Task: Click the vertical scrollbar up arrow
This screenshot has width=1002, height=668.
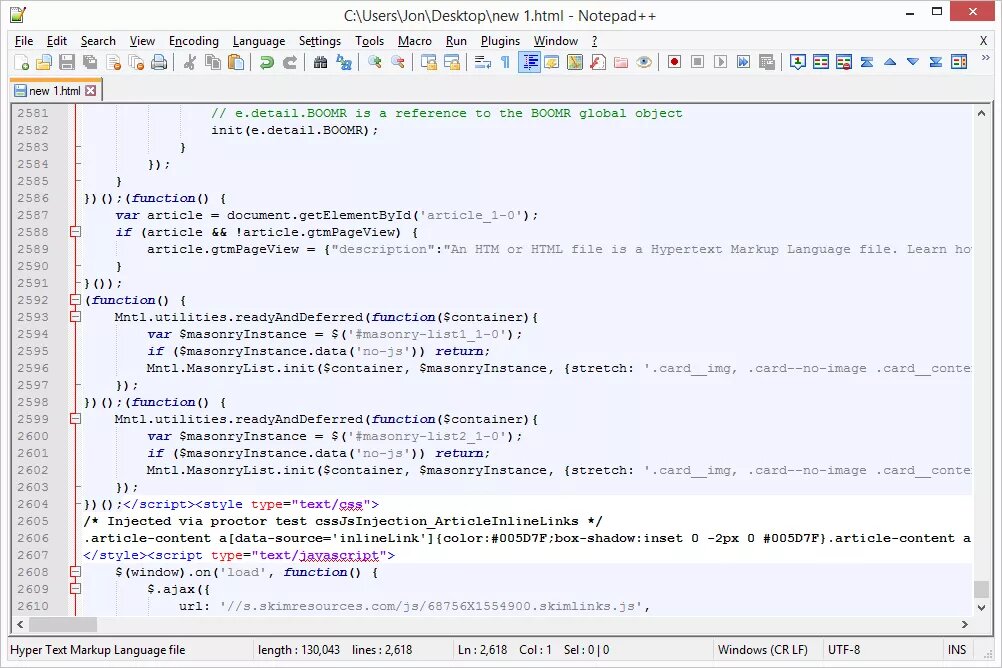Action: click(981, 114)
